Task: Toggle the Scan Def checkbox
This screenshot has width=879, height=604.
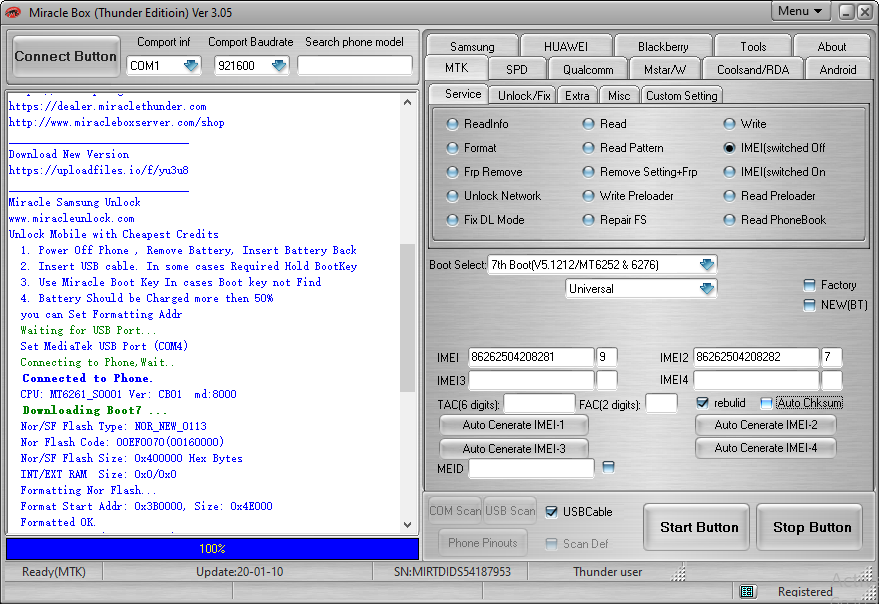Action: [552, 544]
